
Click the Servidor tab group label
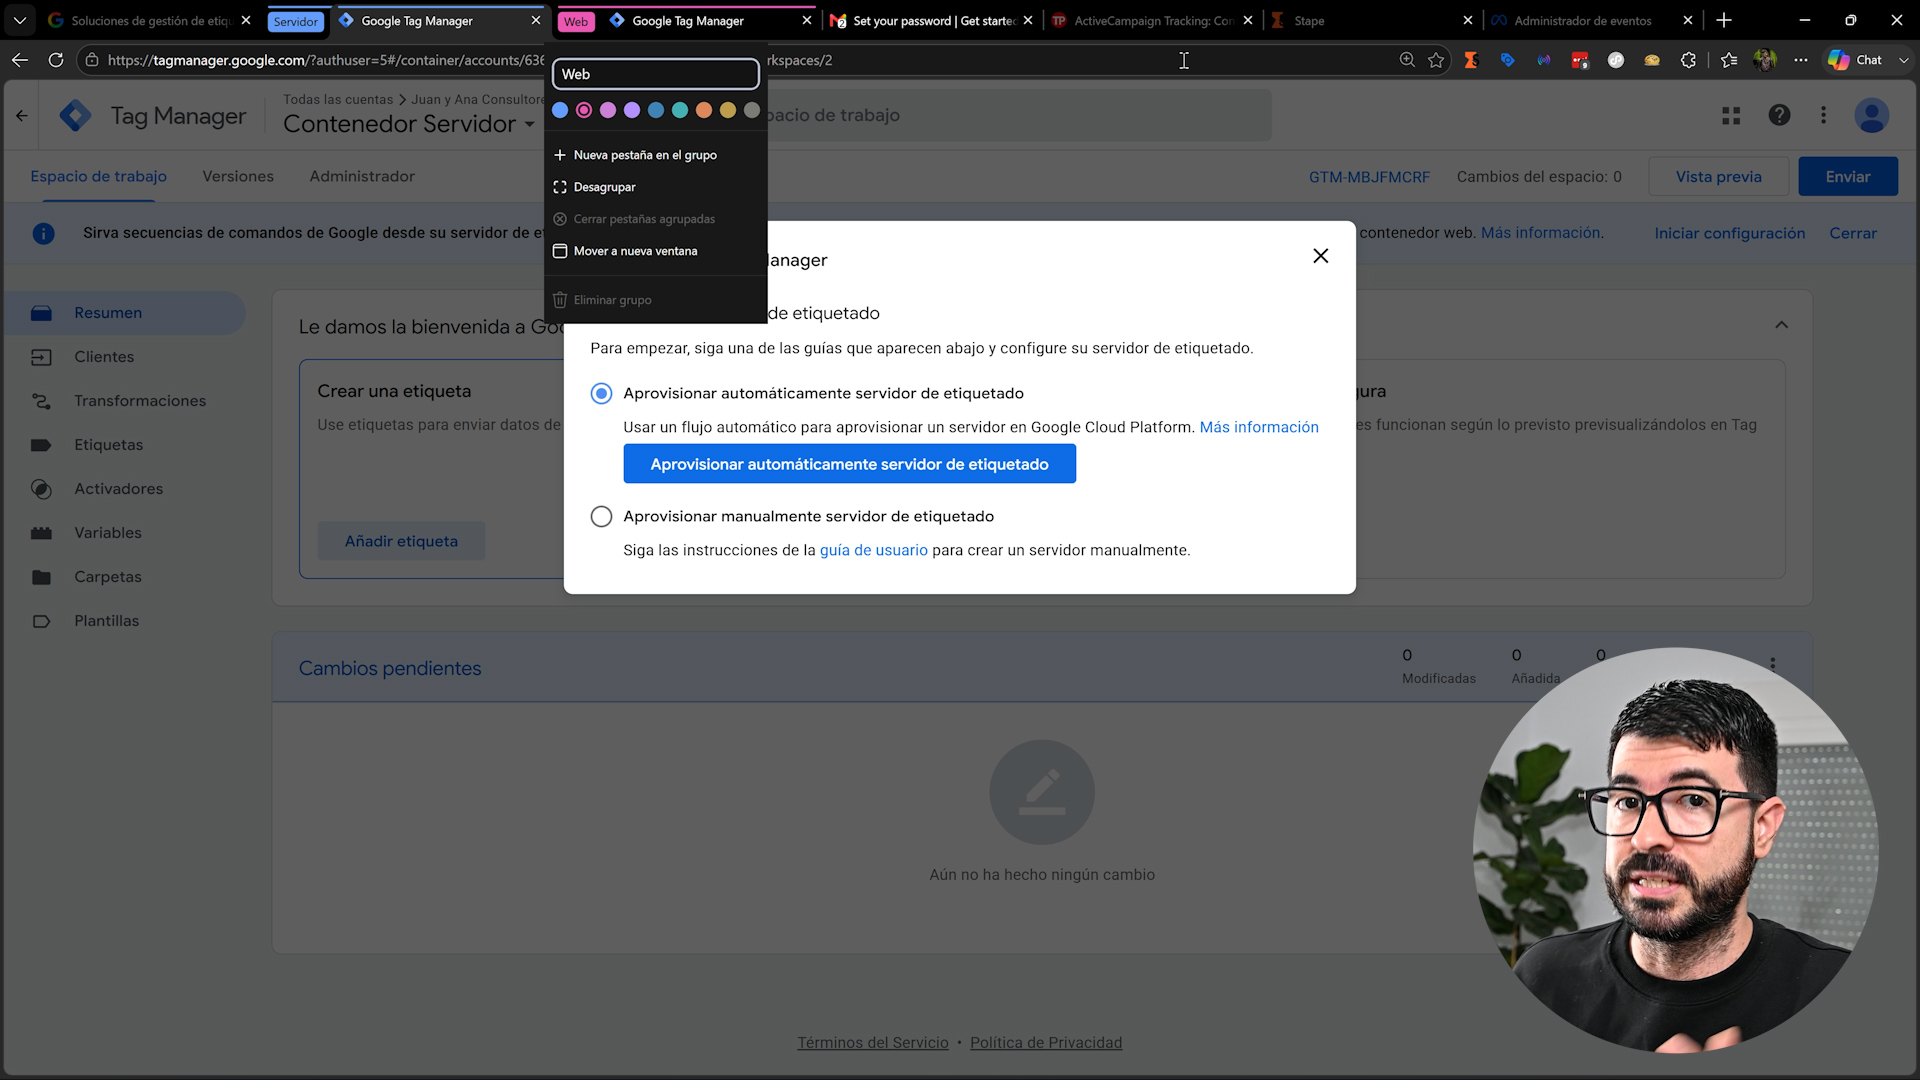pyautogui.click(x=296, y=21)
